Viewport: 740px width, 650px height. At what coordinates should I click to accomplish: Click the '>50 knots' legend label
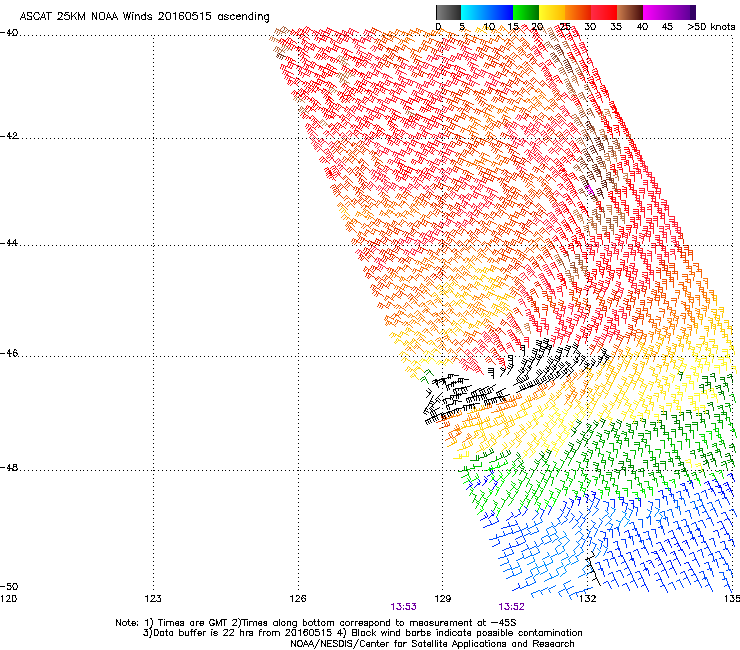tap(711, 26)
